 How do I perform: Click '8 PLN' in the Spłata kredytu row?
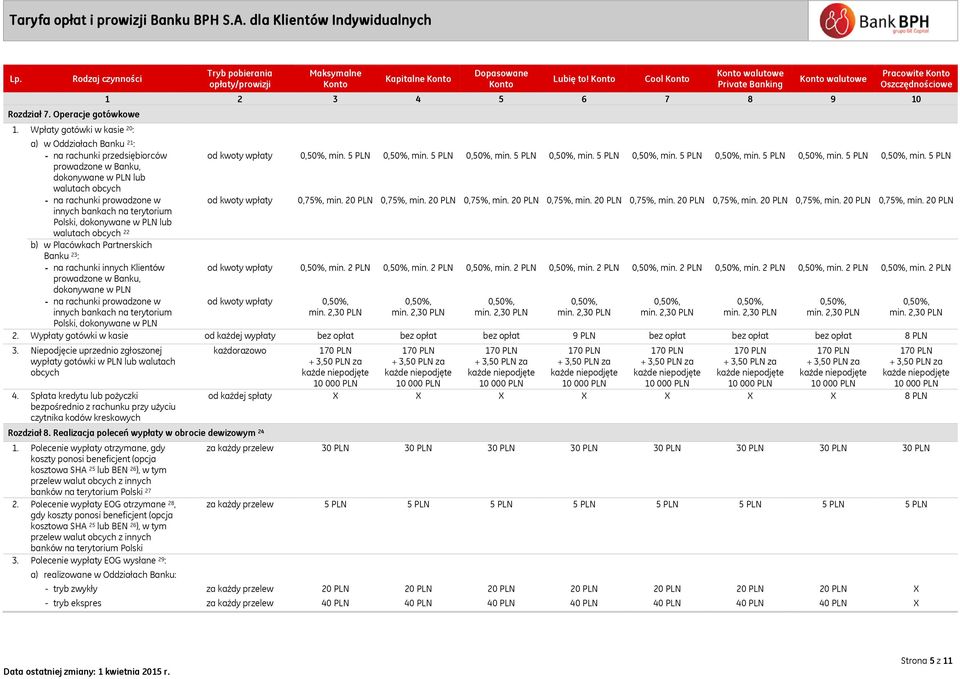coord(916,396)
